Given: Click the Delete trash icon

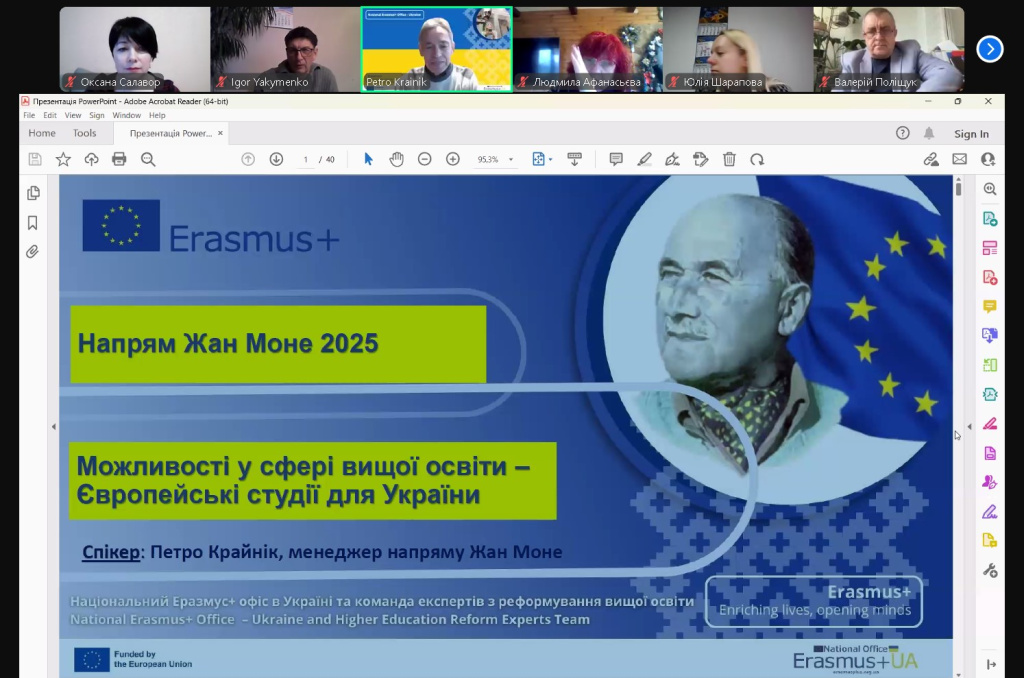Looking at the screenshot, I should [x=729, y=159].
